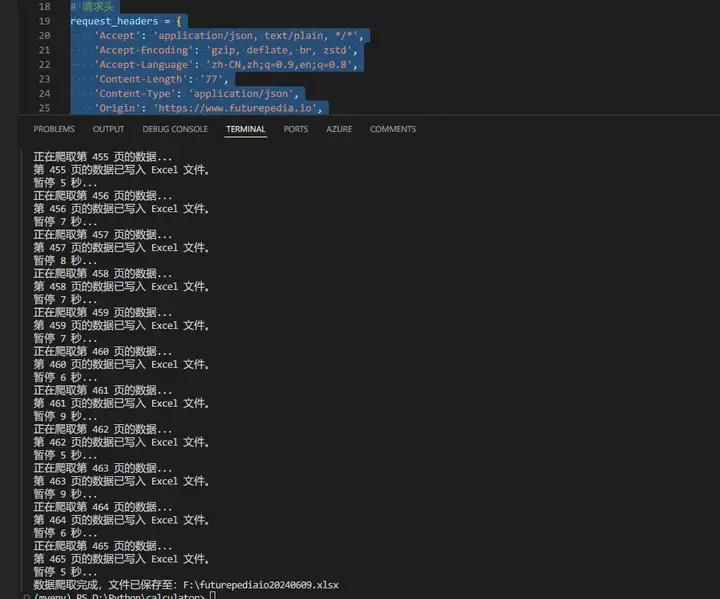Click line number 19 in the gutter
Viewport: 720px width, 599px height.
tap(45, 21)
